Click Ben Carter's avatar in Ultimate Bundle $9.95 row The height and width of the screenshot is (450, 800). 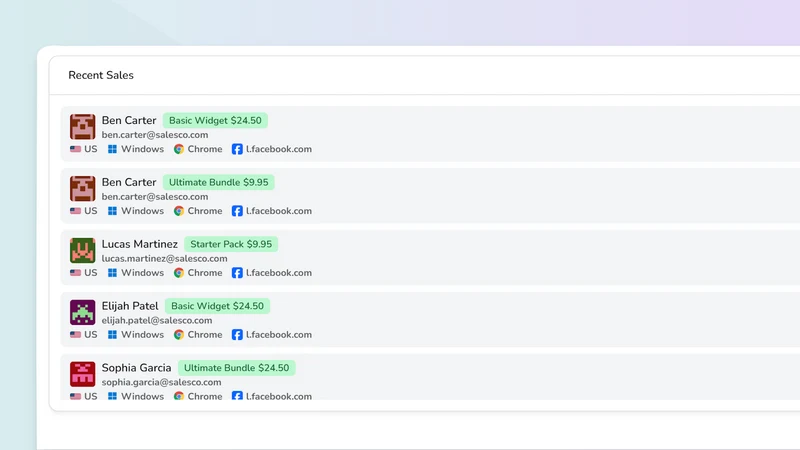[x=83, y=189]
